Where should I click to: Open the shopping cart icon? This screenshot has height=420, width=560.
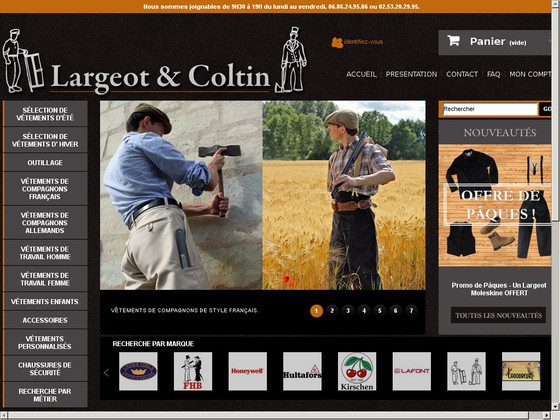tap(453, 41)
